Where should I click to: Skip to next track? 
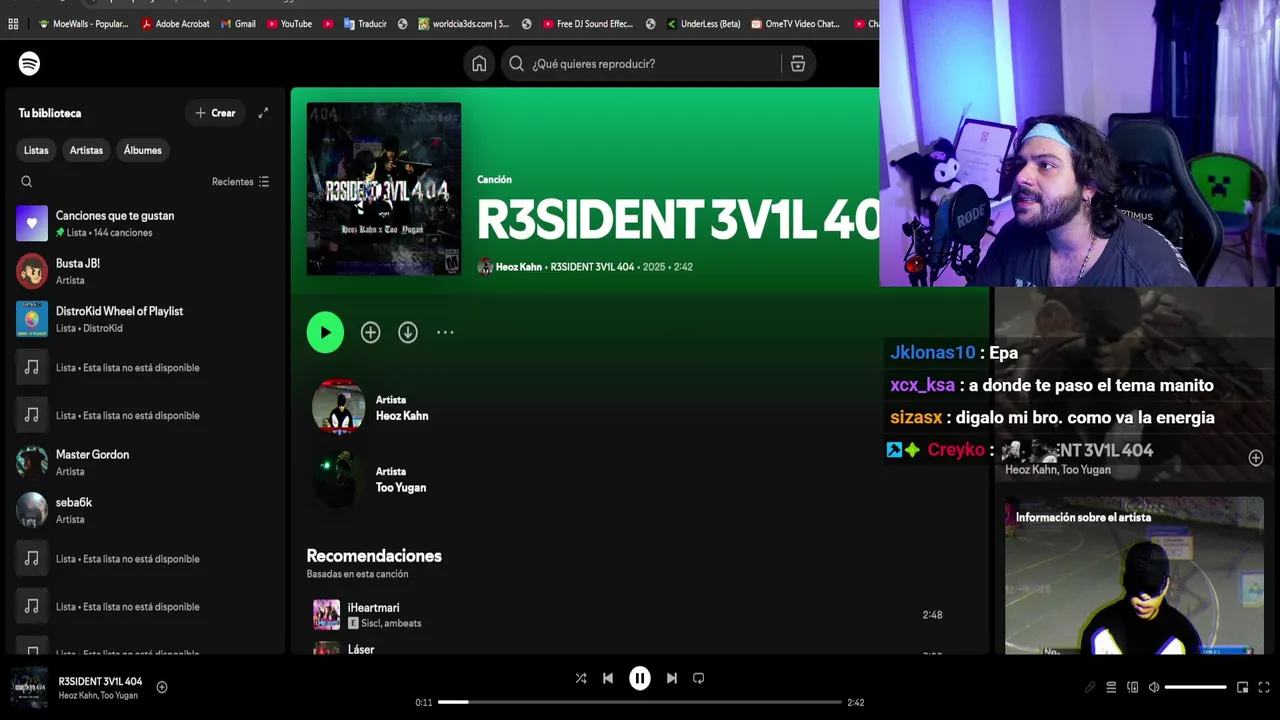672,678
